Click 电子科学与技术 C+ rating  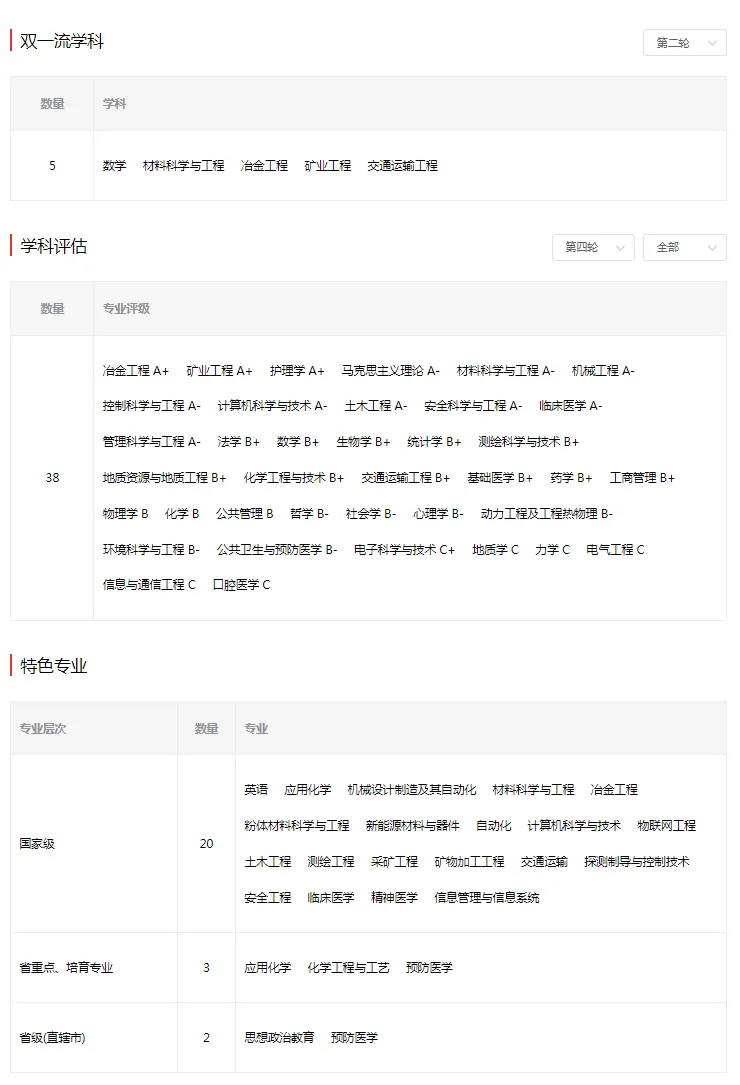tap(404, 549)
